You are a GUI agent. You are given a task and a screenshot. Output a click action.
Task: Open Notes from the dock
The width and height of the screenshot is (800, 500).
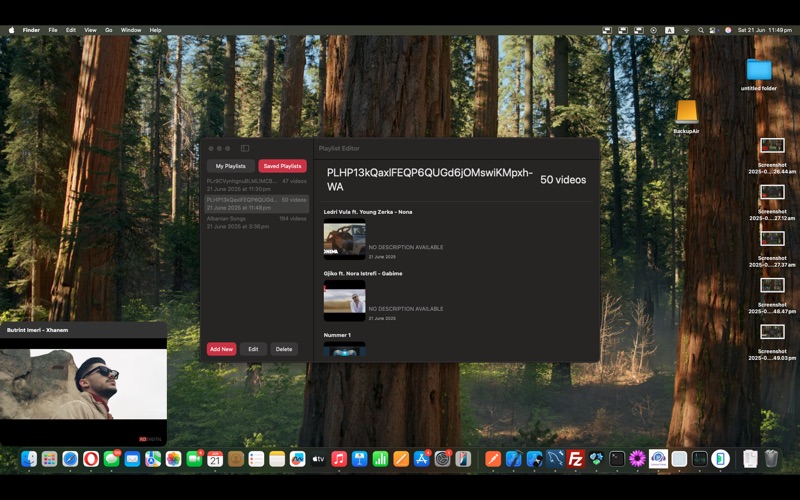[277, 459]
